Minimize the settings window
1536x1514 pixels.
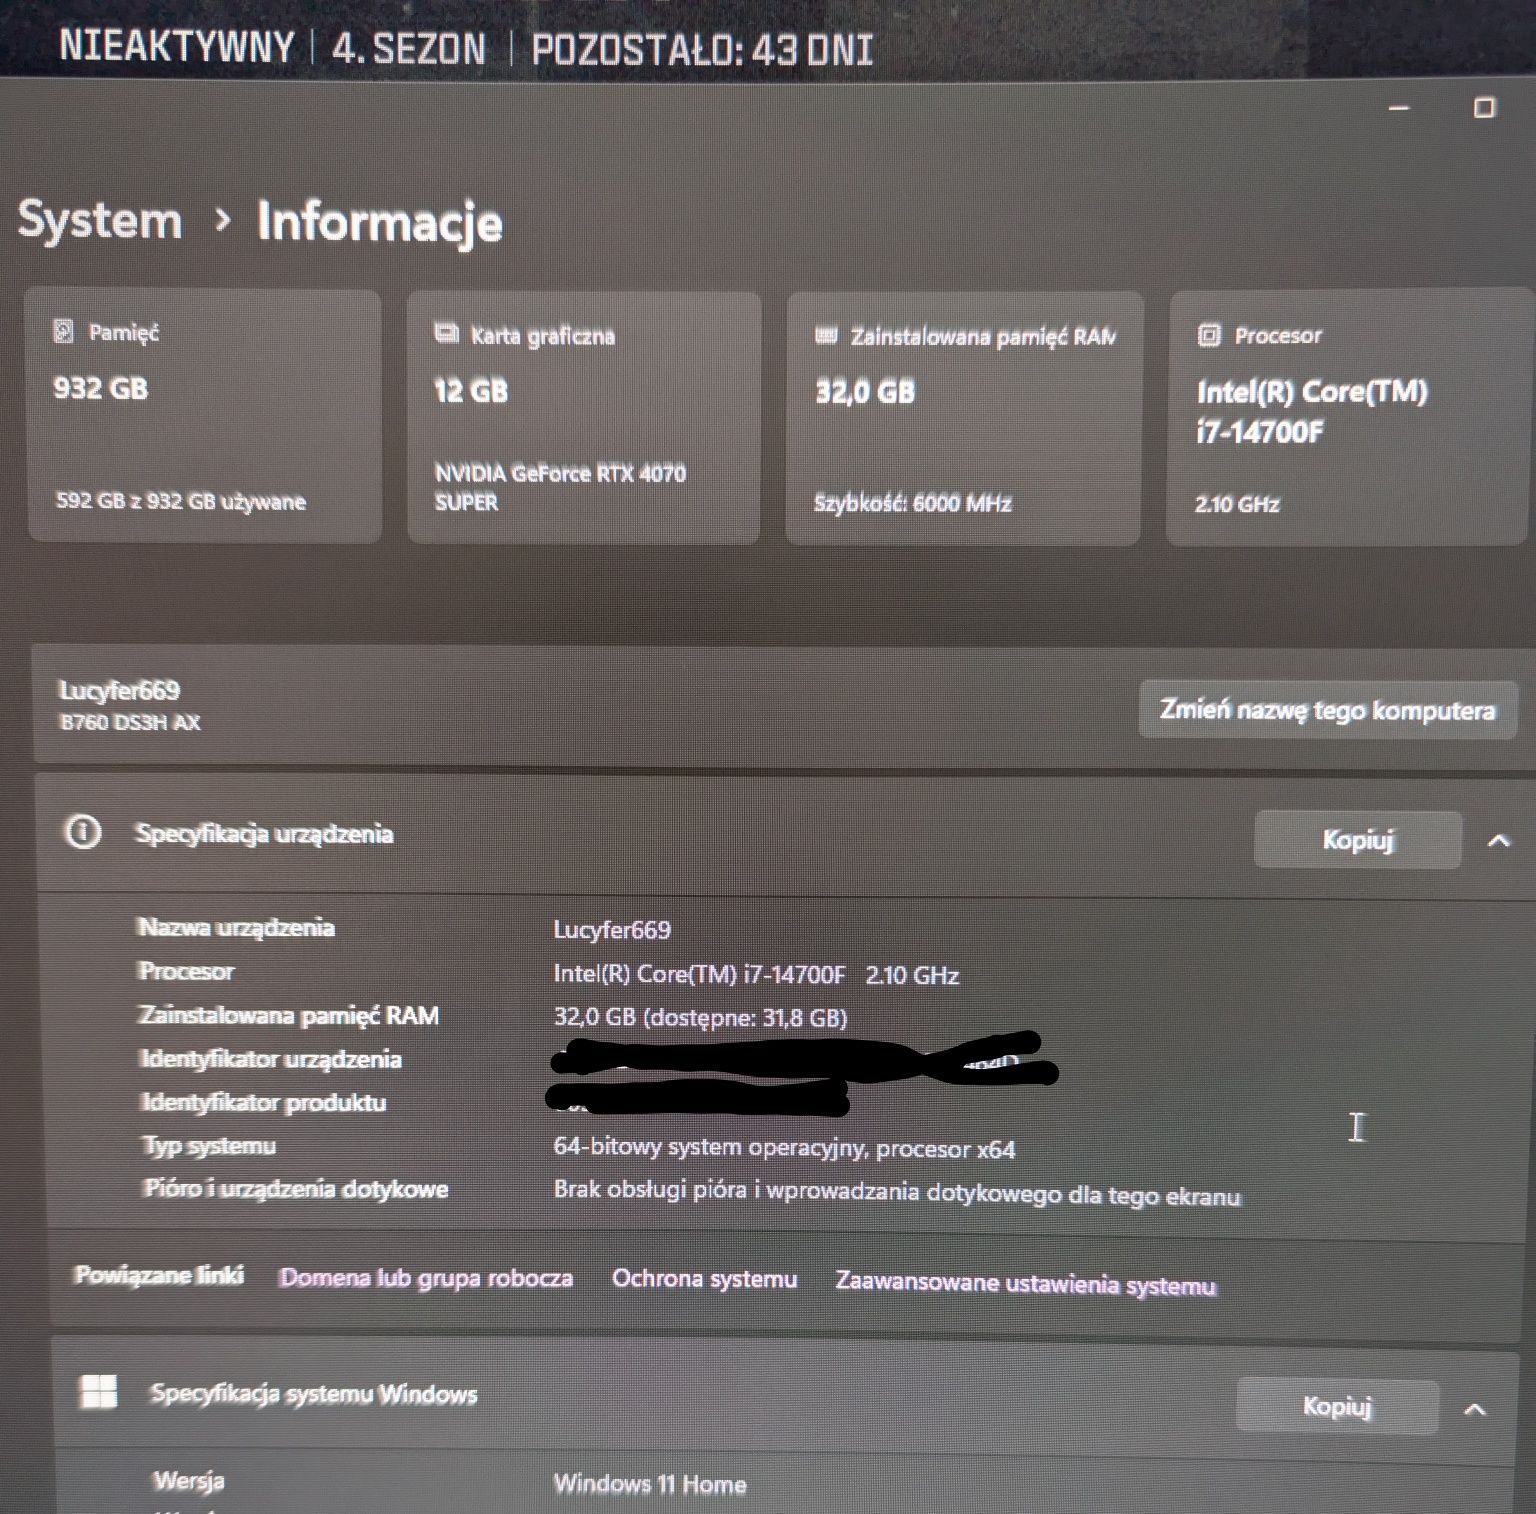1399,107
